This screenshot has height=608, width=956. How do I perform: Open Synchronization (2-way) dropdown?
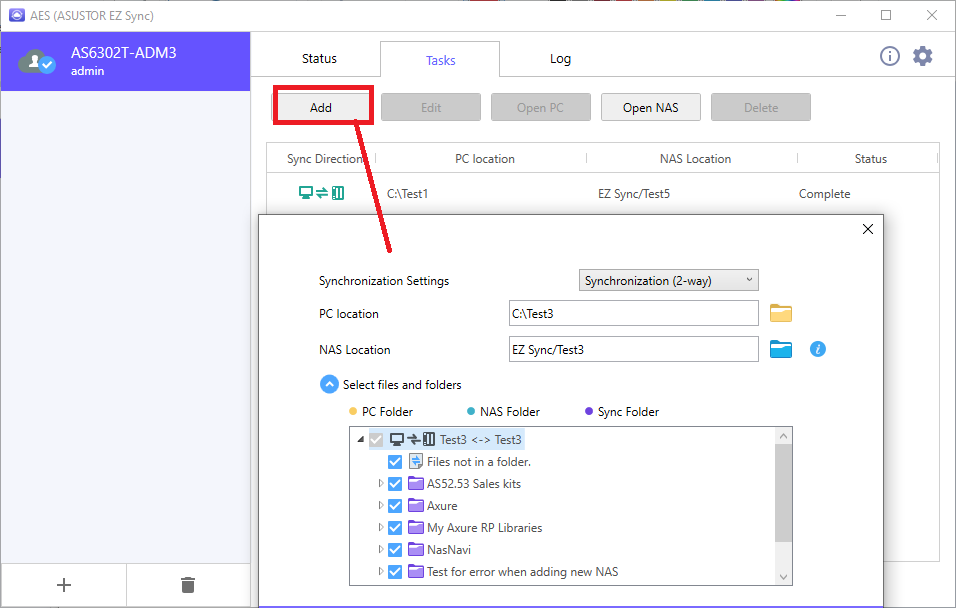tap(669, 280)
